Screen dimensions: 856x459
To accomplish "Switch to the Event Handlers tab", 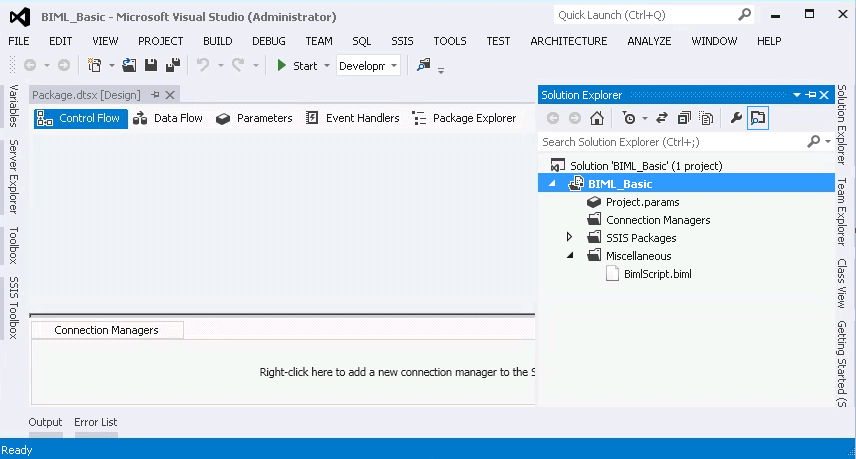I will 353,118.
